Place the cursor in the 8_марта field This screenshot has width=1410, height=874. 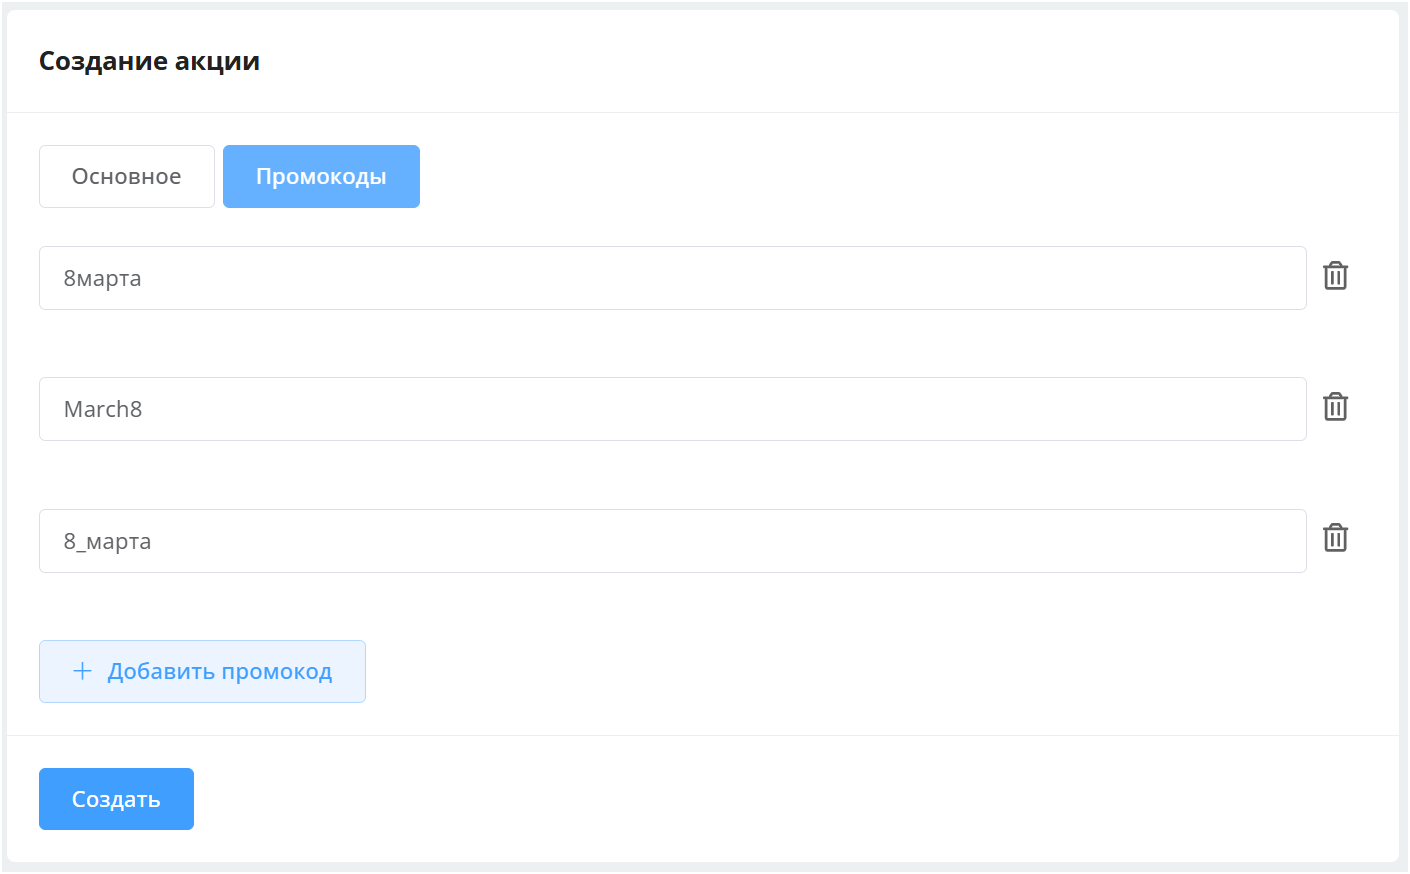(x=672, y=541)
